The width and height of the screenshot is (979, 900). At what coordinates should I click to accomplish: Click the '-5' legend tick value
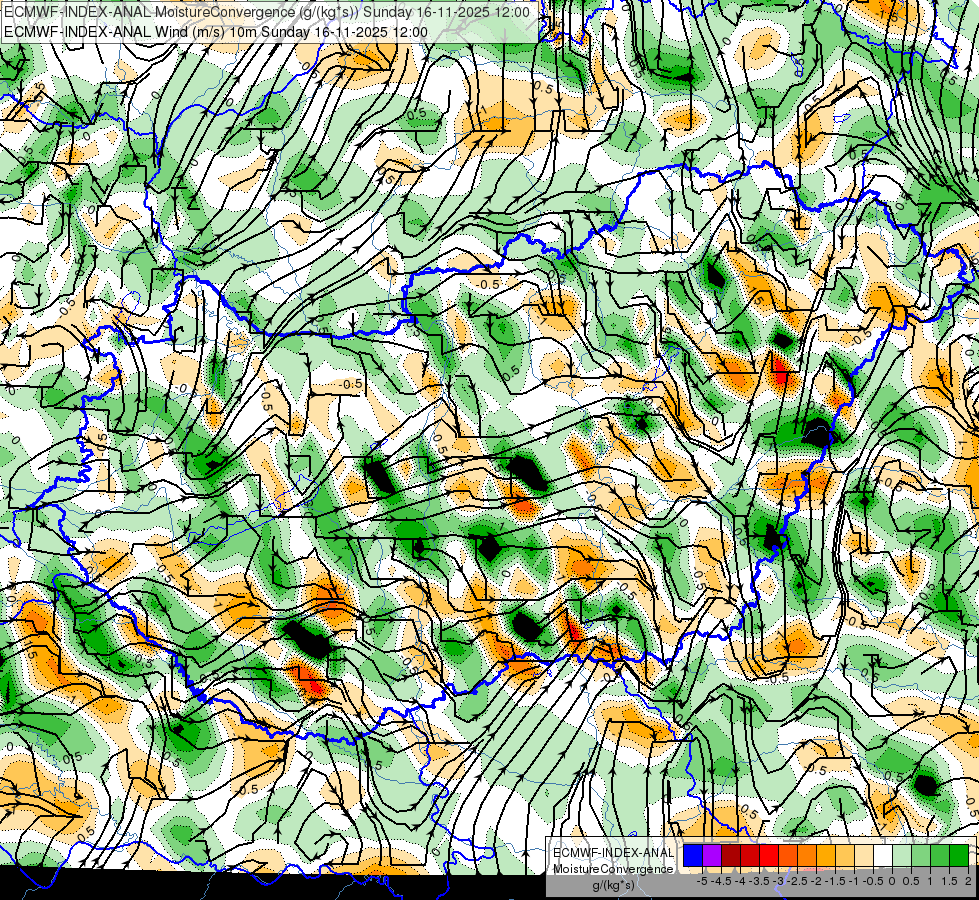click(702, 881)
